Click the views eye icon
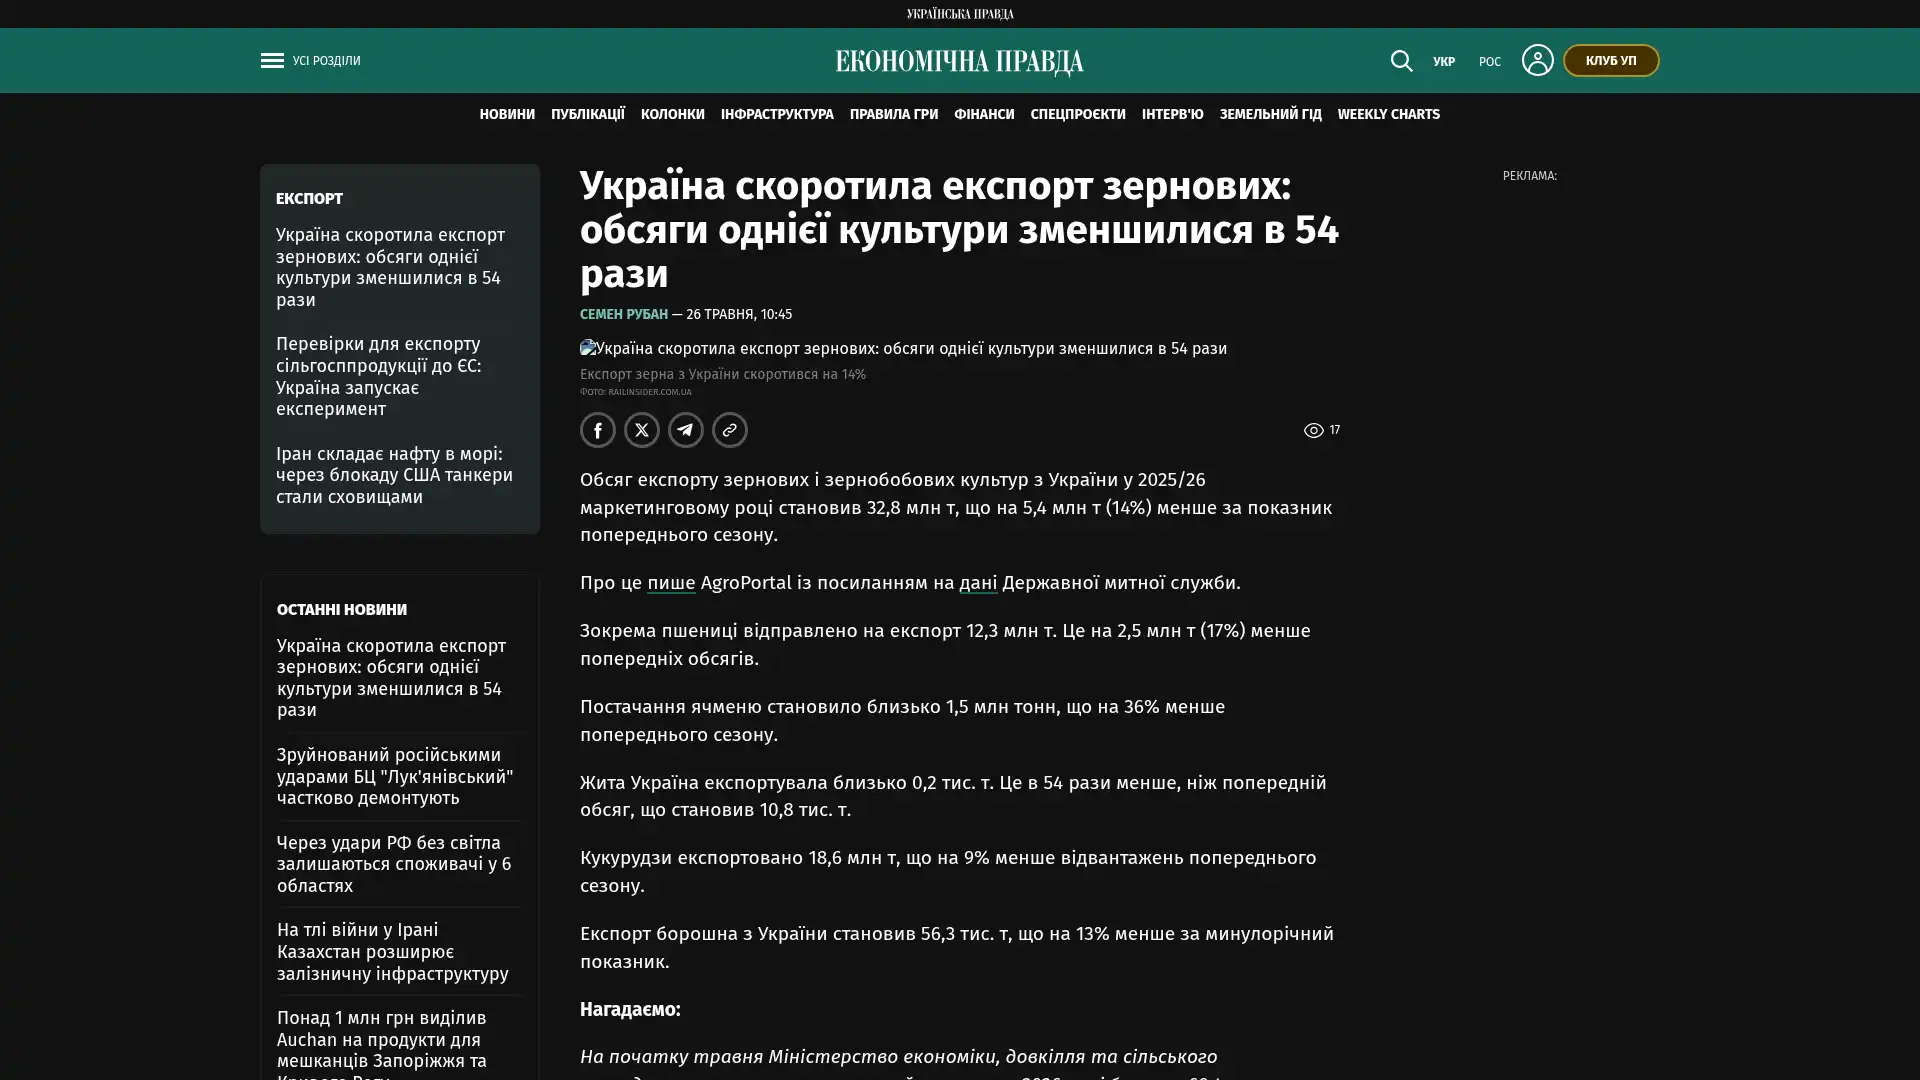Screen dimensions: 1920x1080 point(1313,430)
